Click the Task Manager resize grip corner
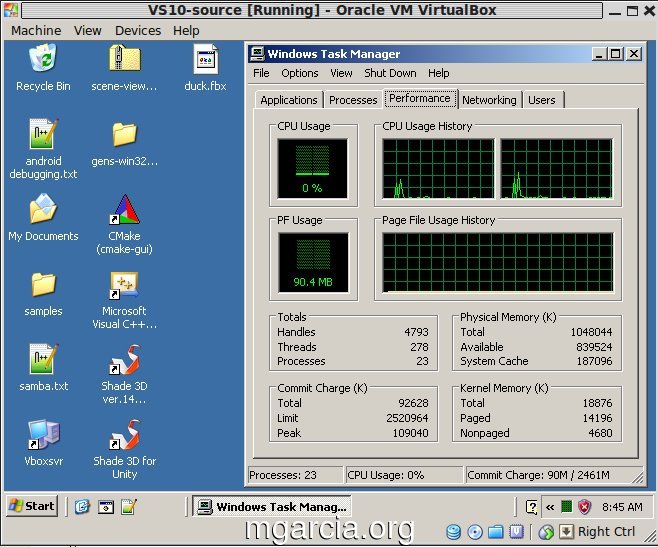Viewport: 658px width, 547px height. pos(637,477)
